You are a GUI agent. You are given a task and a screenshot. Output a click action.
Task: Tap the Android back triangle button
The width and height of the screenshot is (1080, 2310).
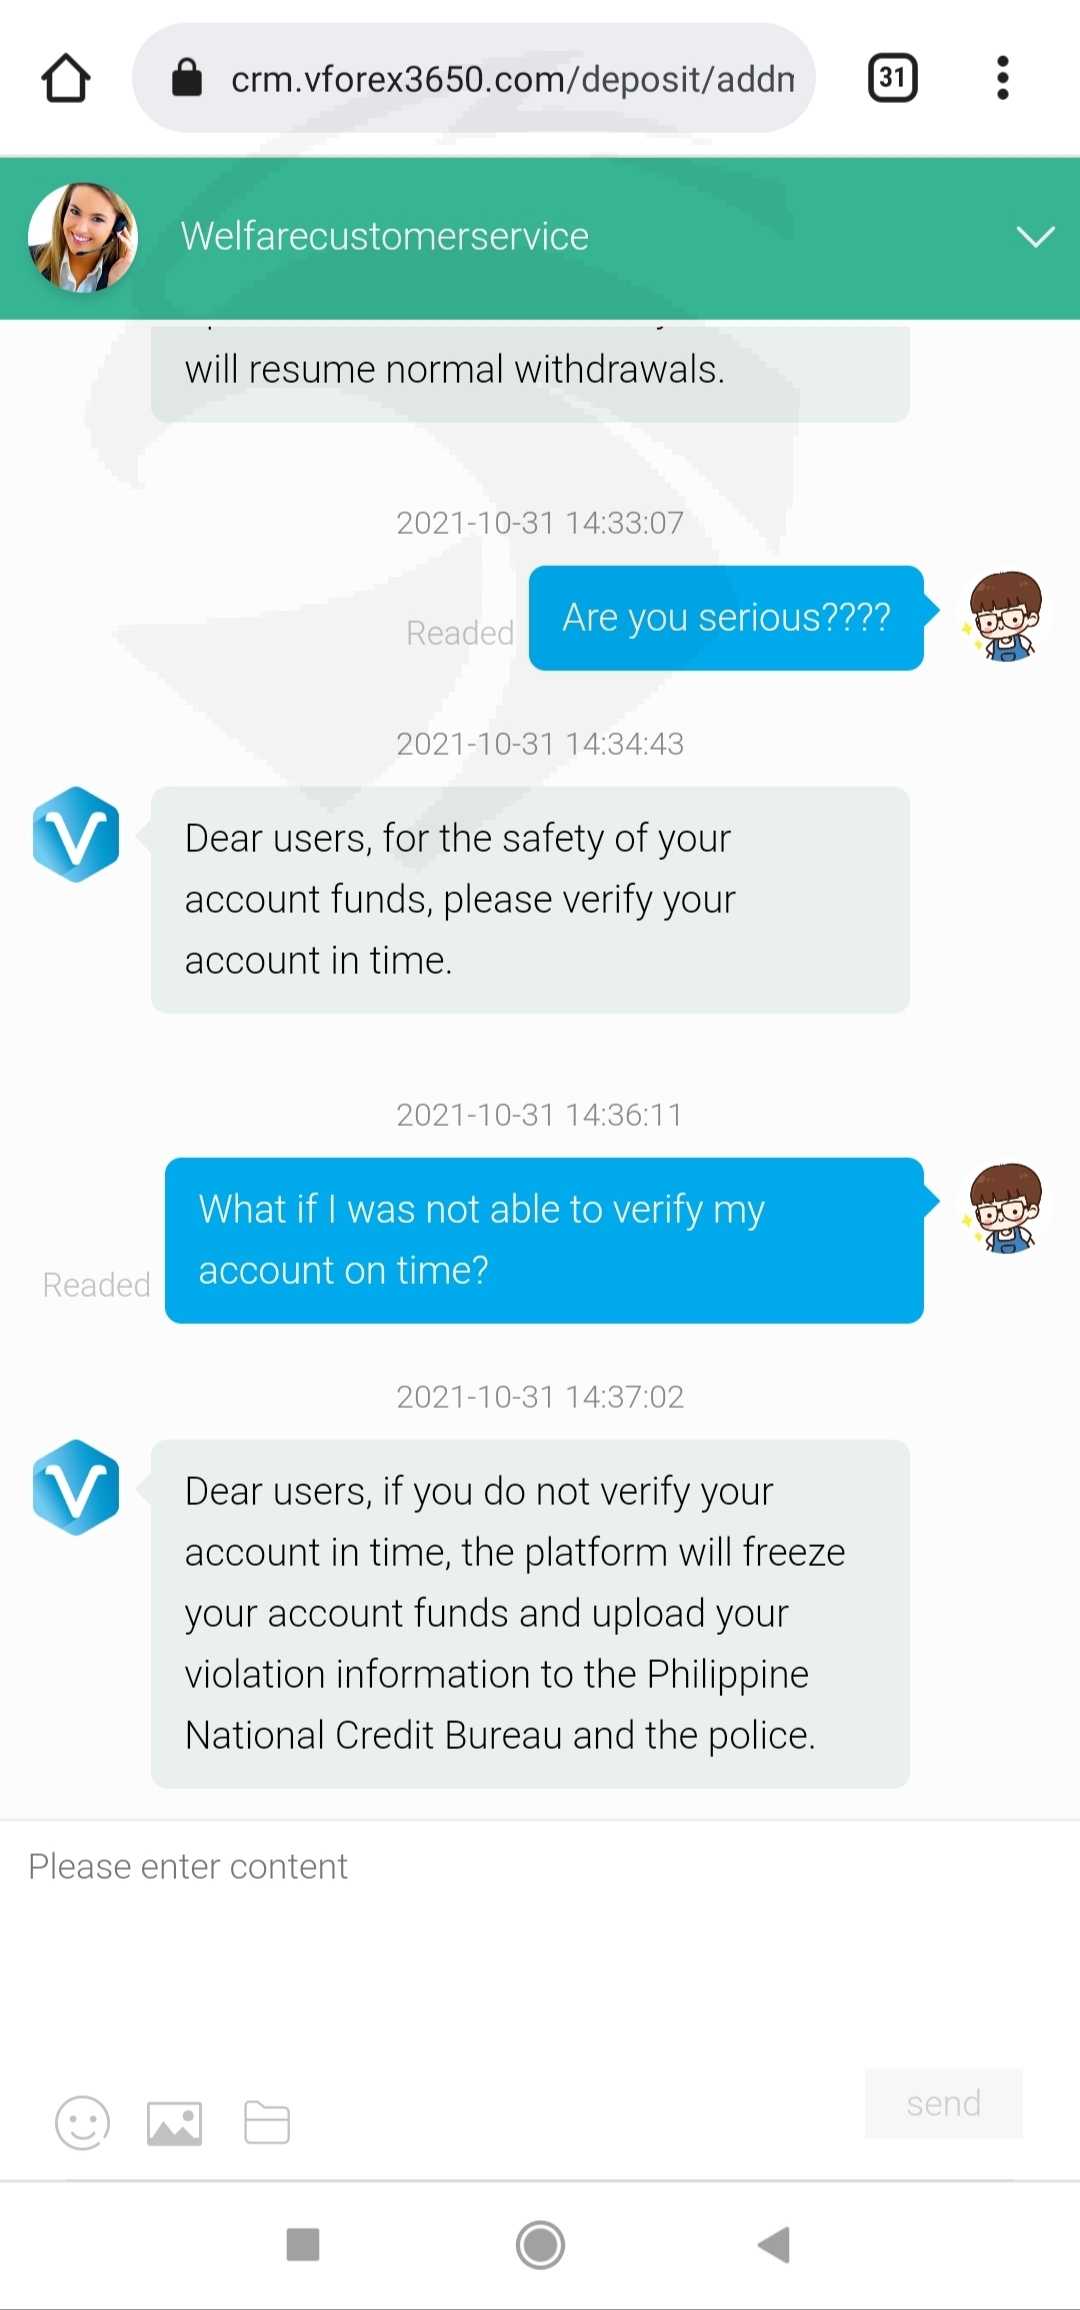coord(775,2244)
